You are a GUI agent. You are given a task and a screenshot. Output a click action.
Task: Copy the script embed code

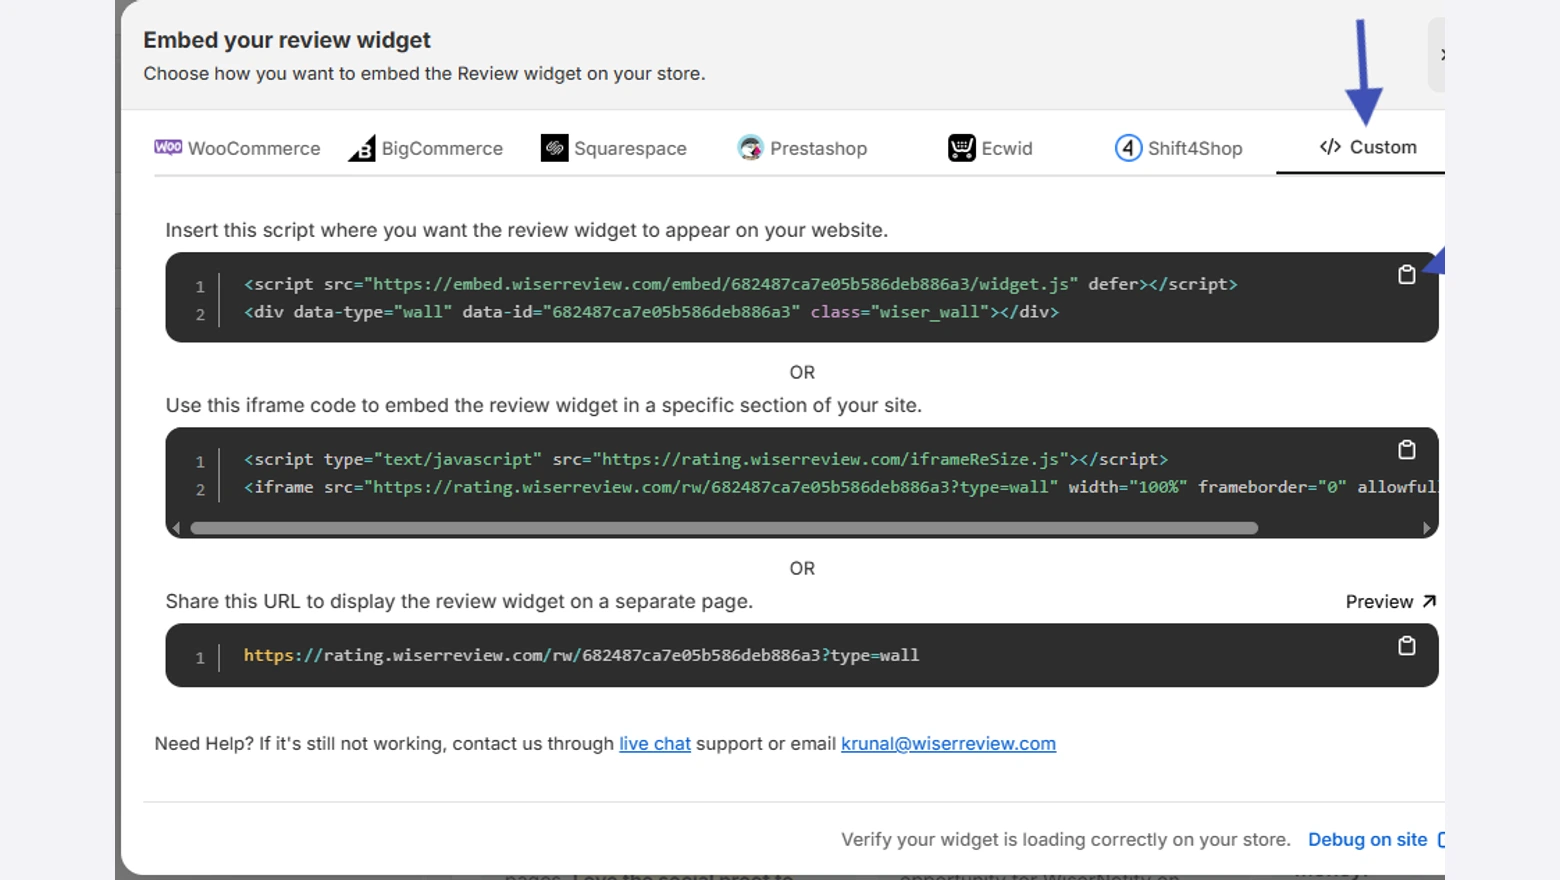(1406, 275)
